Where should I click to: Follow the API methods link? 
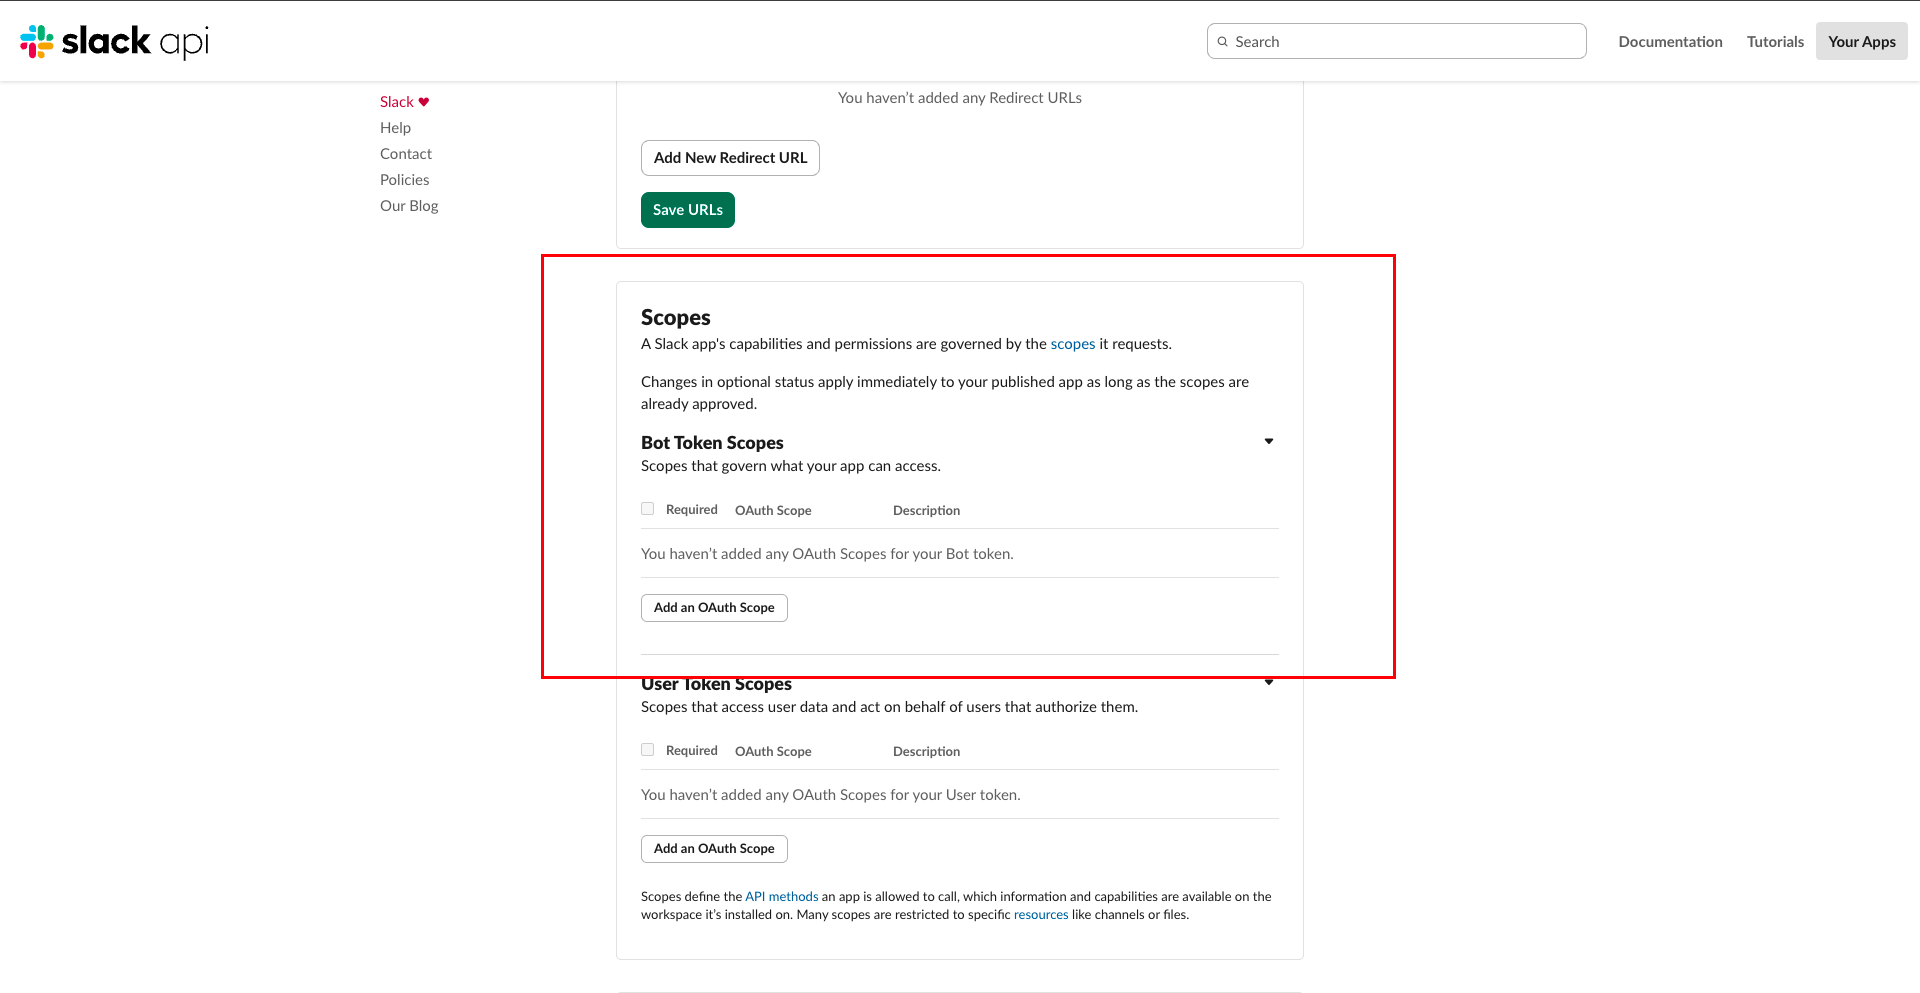[x=782, y=897]
